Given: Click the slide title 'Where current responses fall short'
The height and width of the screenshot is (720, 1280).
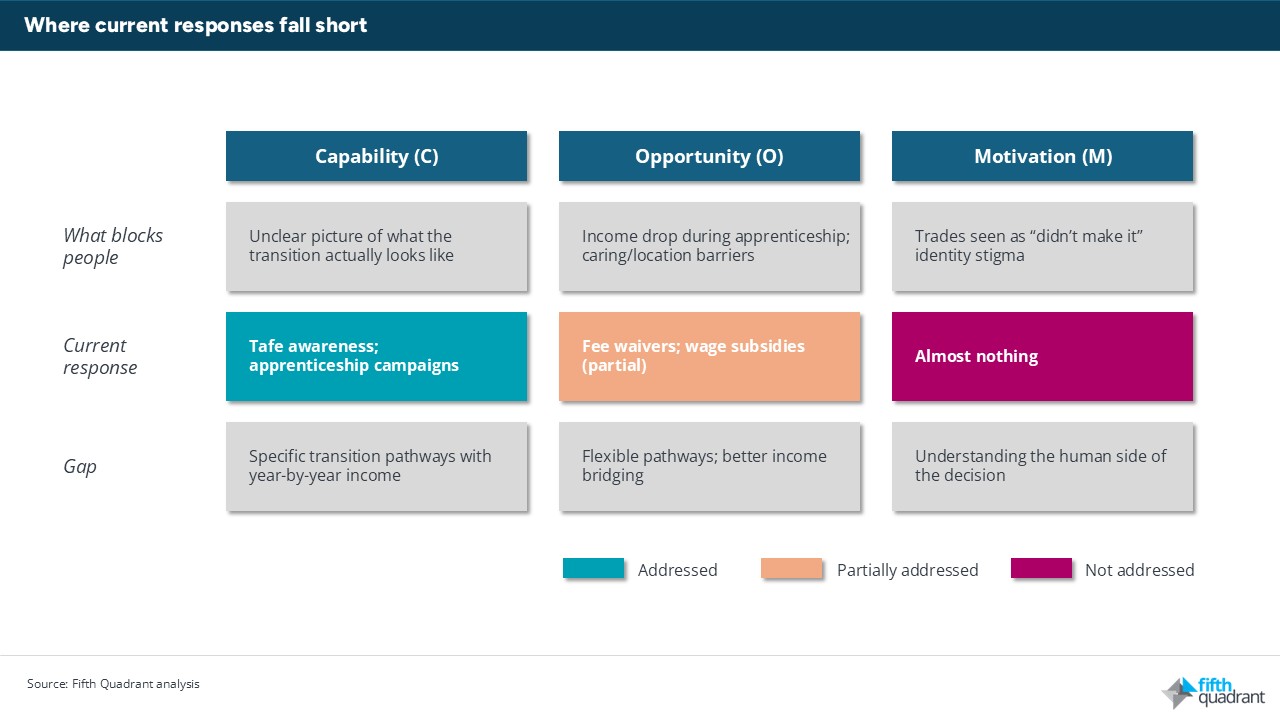Looking at the screenshot, I should coord(196,25).
